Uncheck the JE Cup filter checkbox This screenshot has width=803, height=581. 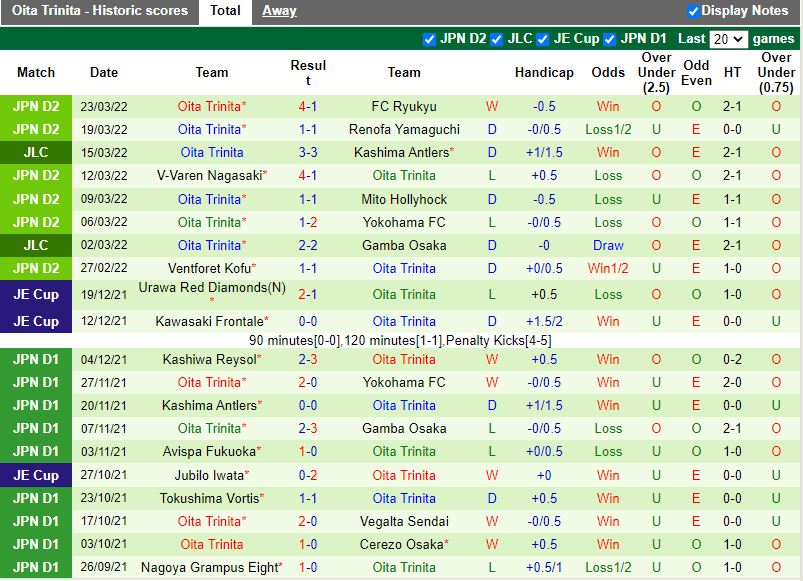coord(543,39)
